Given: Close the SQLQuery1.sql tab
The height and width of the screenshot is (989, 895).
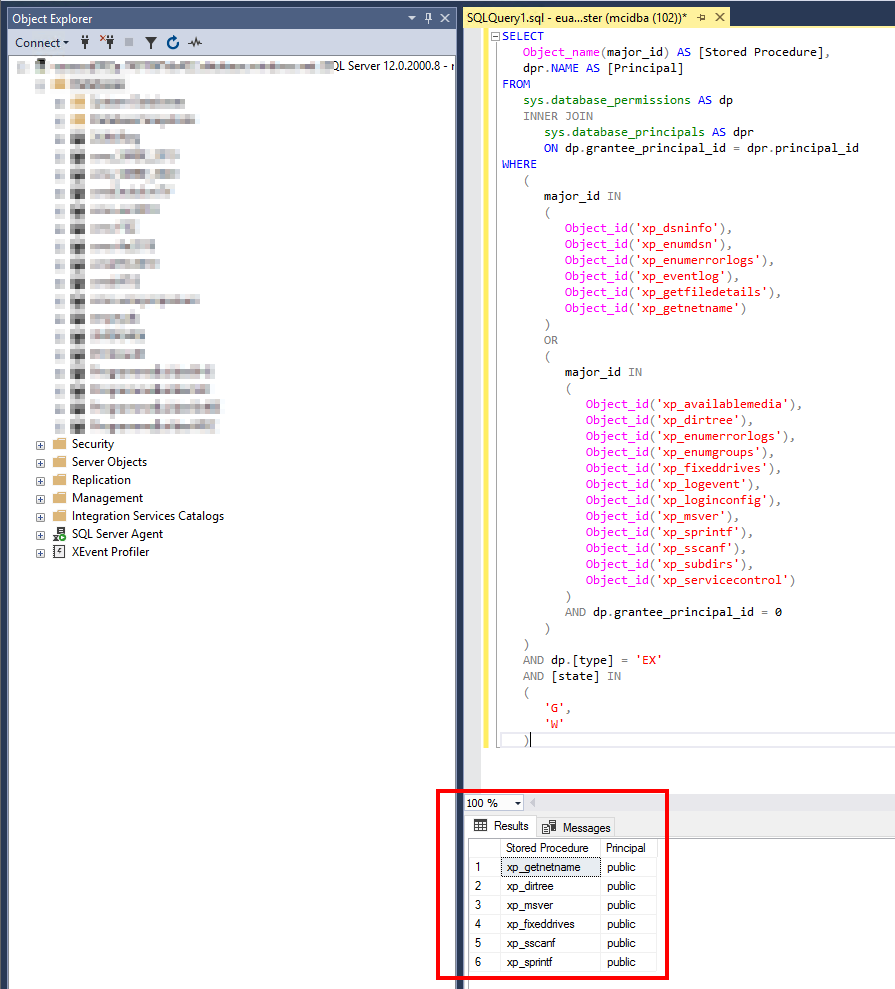Looking at the screenshot, I should point(720,18).
